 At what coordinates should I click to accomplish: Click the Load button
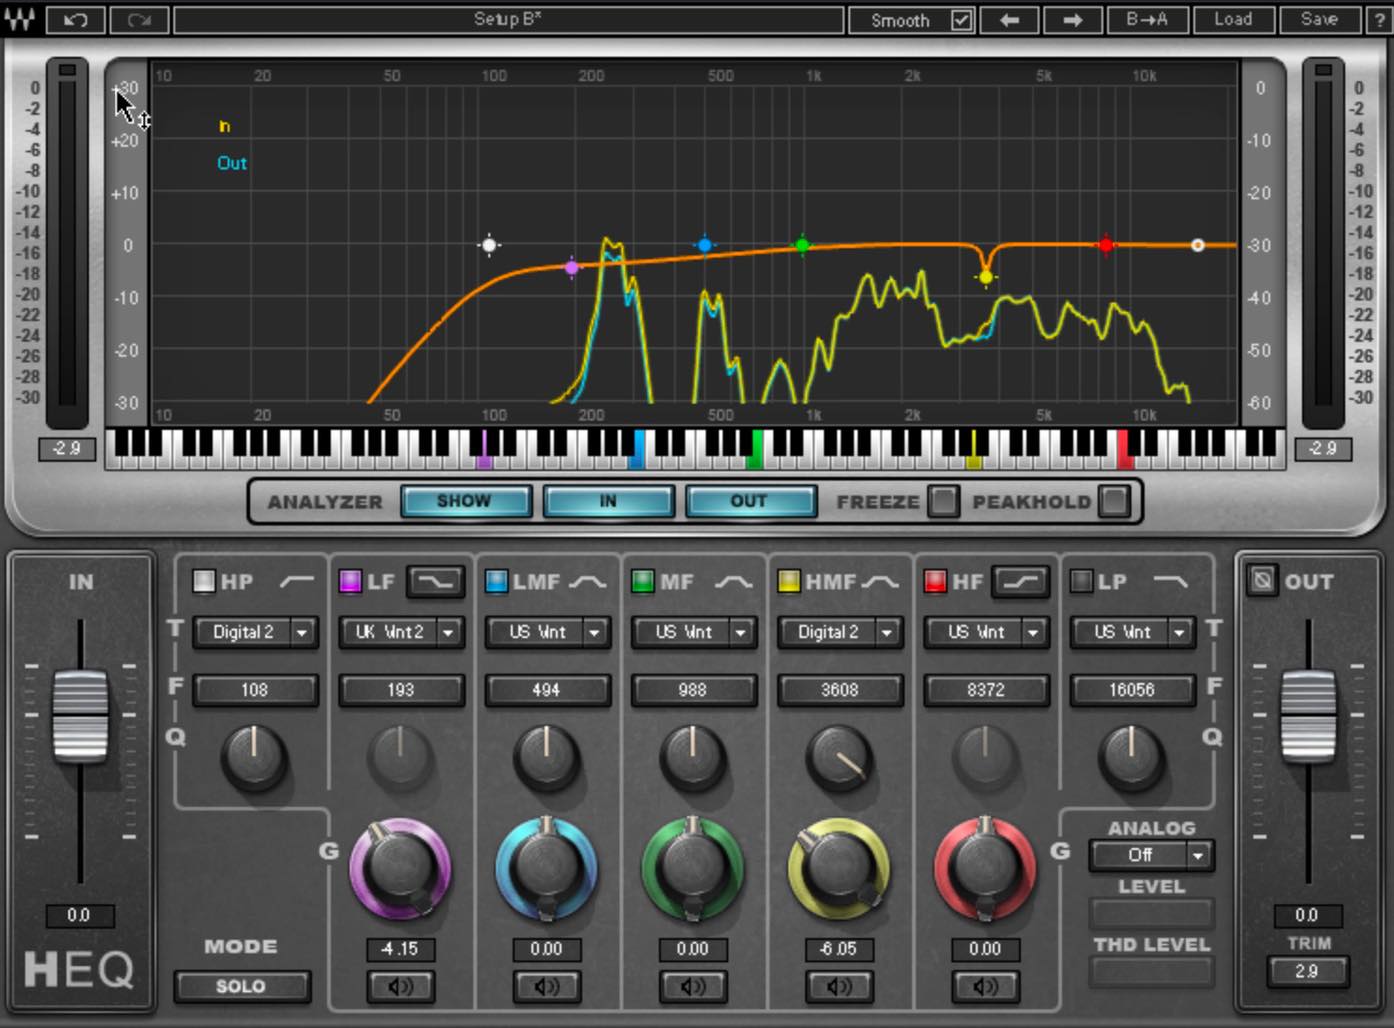(x=1232, y=20)
